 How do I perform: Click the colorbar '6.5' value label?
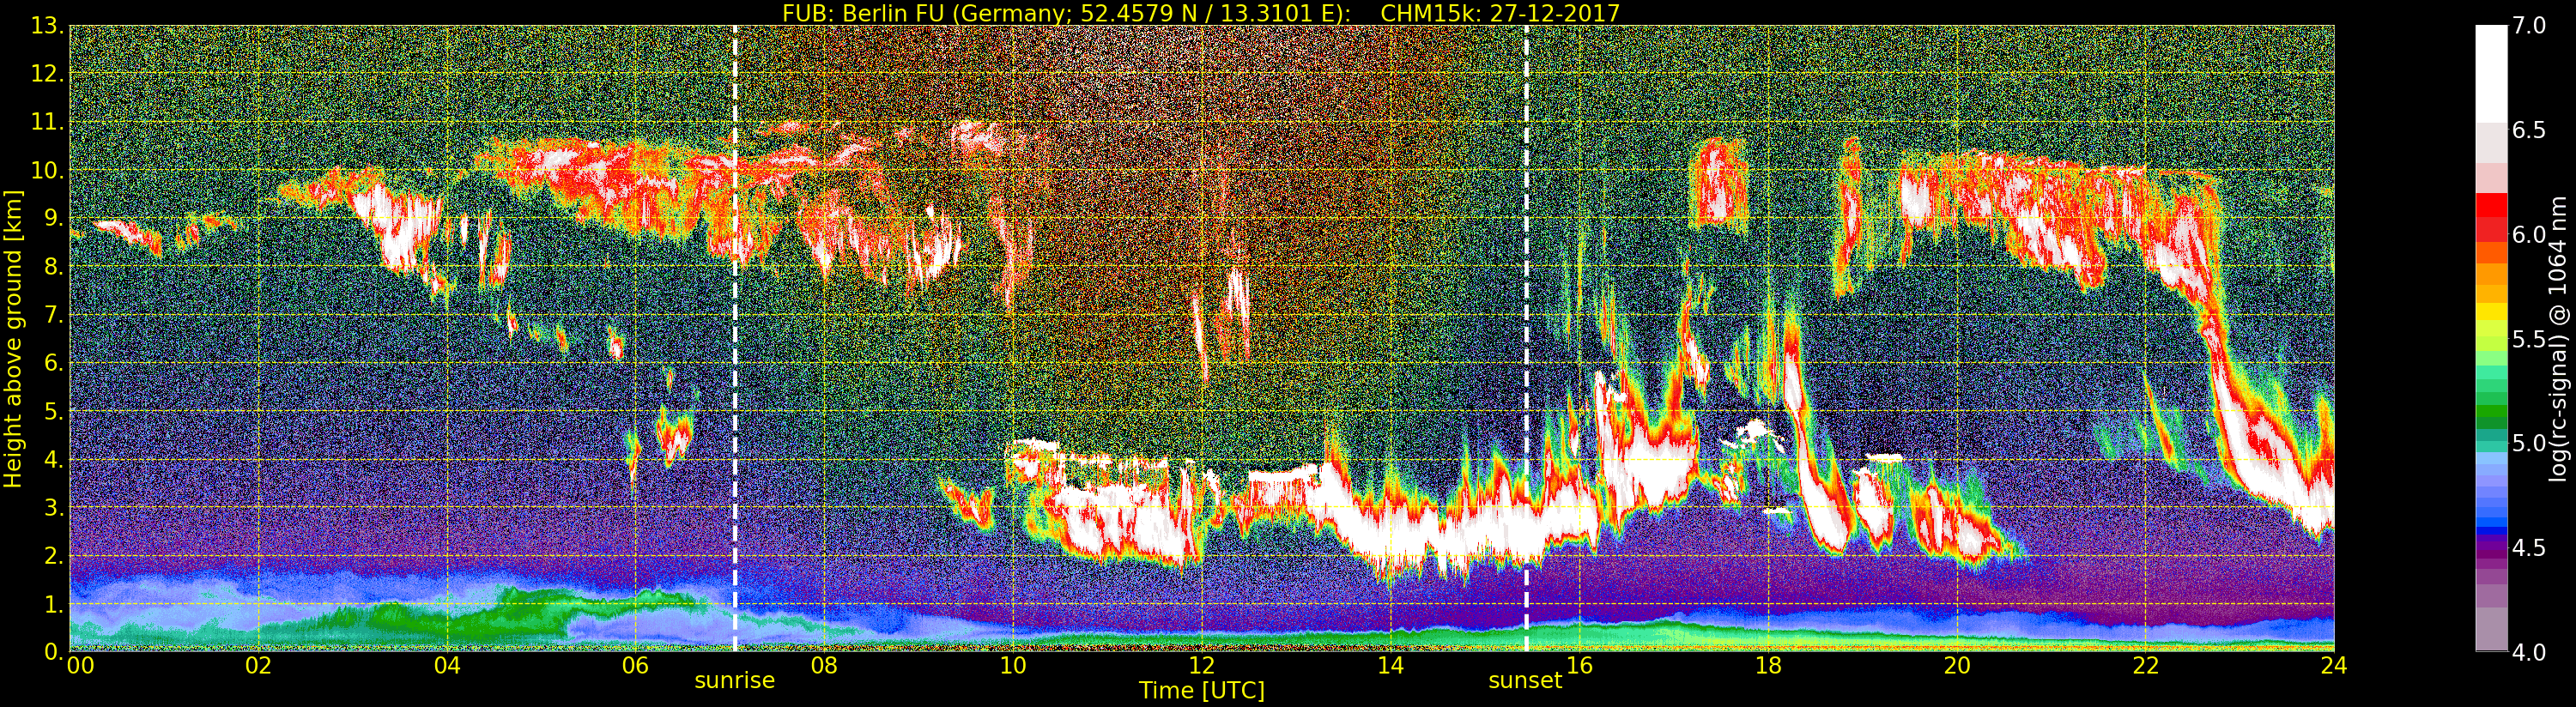2529,130
